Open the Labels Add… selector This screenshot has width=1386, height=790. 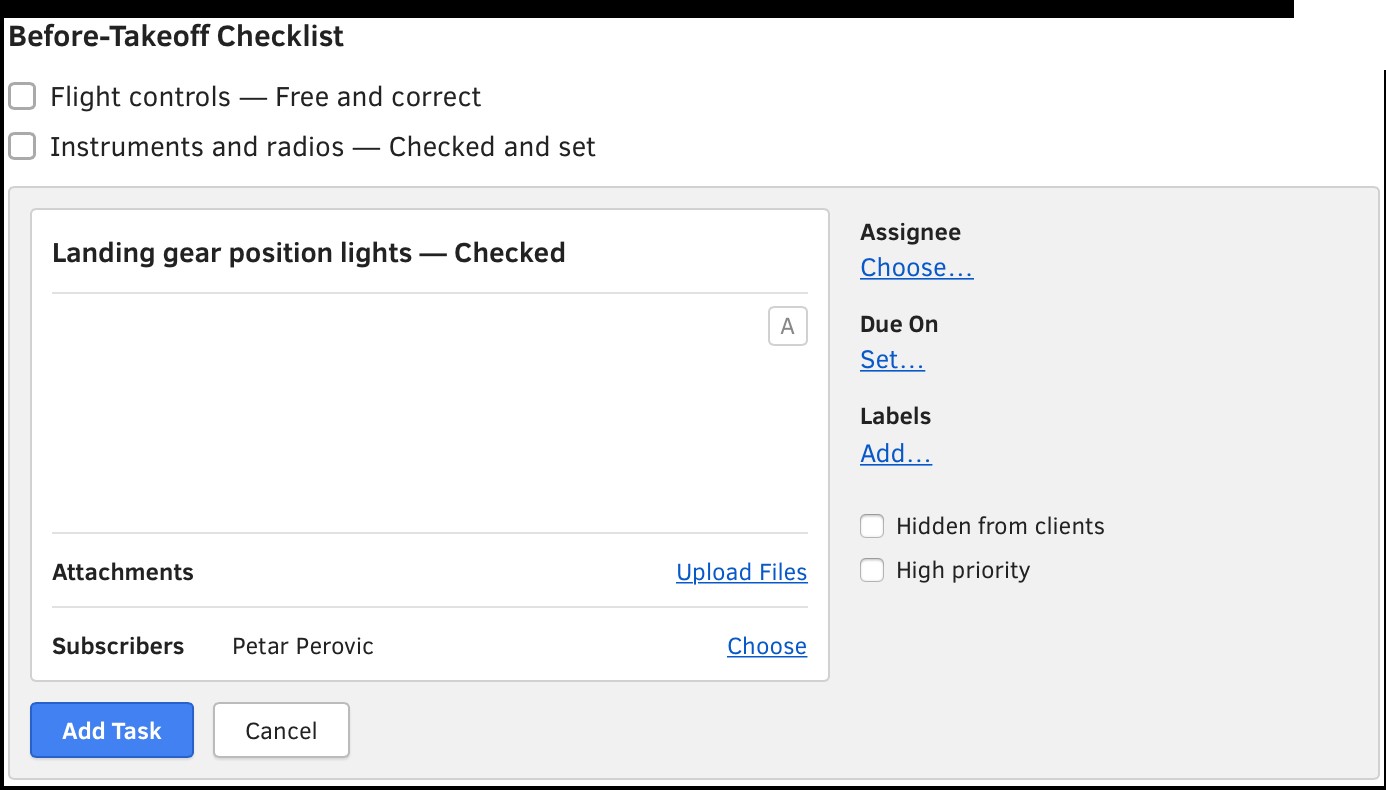point(895,454)
